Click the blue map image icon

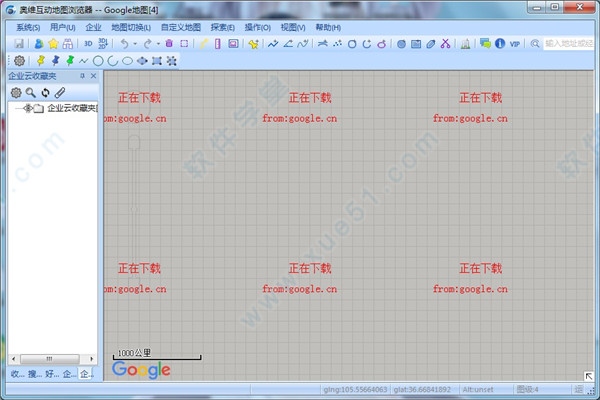click(x=416, y=44)
